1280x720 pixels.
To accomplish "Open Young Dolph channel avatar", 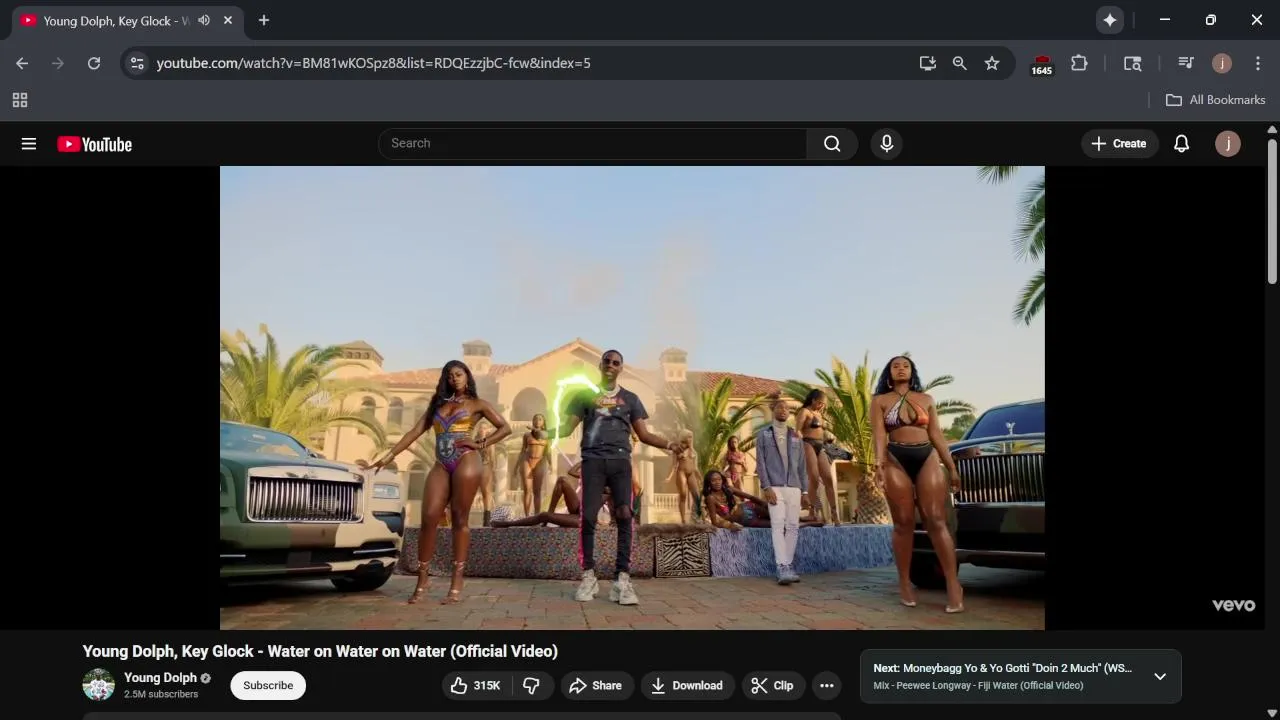I will [x=98, y=685].
